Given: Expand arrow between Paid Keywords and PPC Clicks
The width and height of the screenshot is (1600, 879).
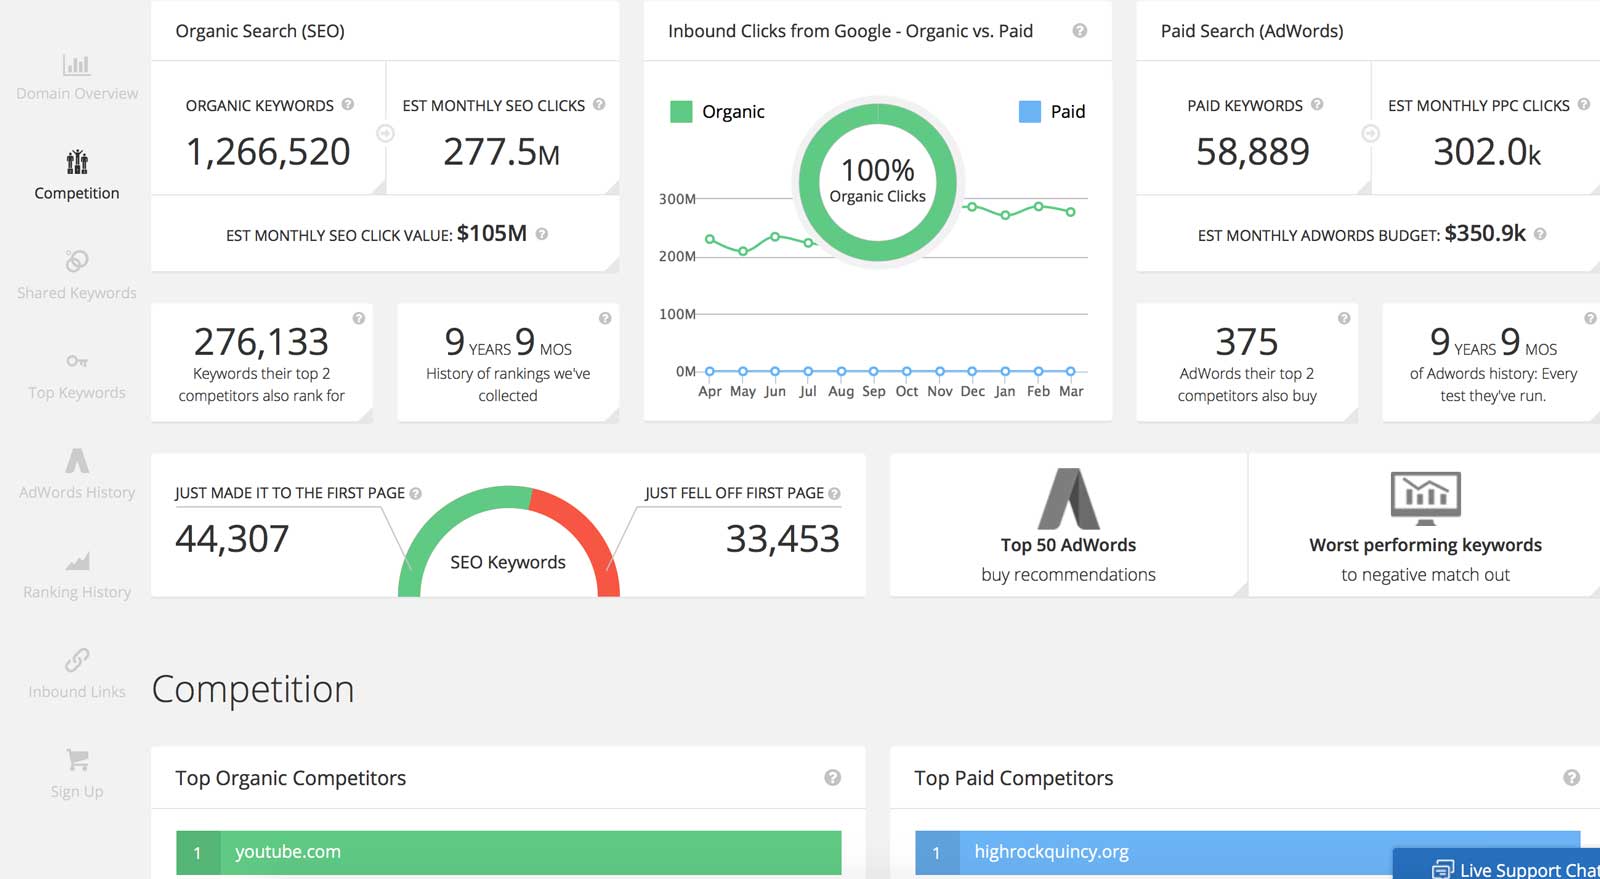Looking at the screenshot, I should tap(1371, 133).
